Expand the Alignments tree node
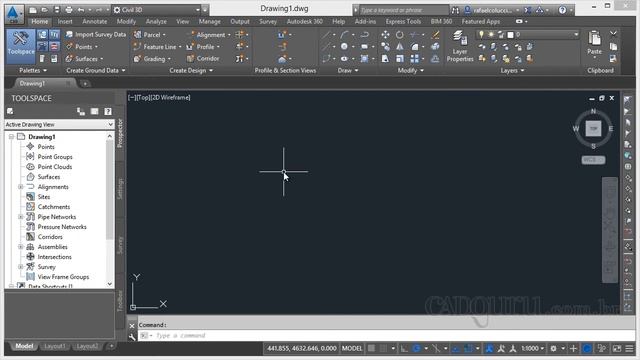640x360 pixels. [x=20, y=187]
